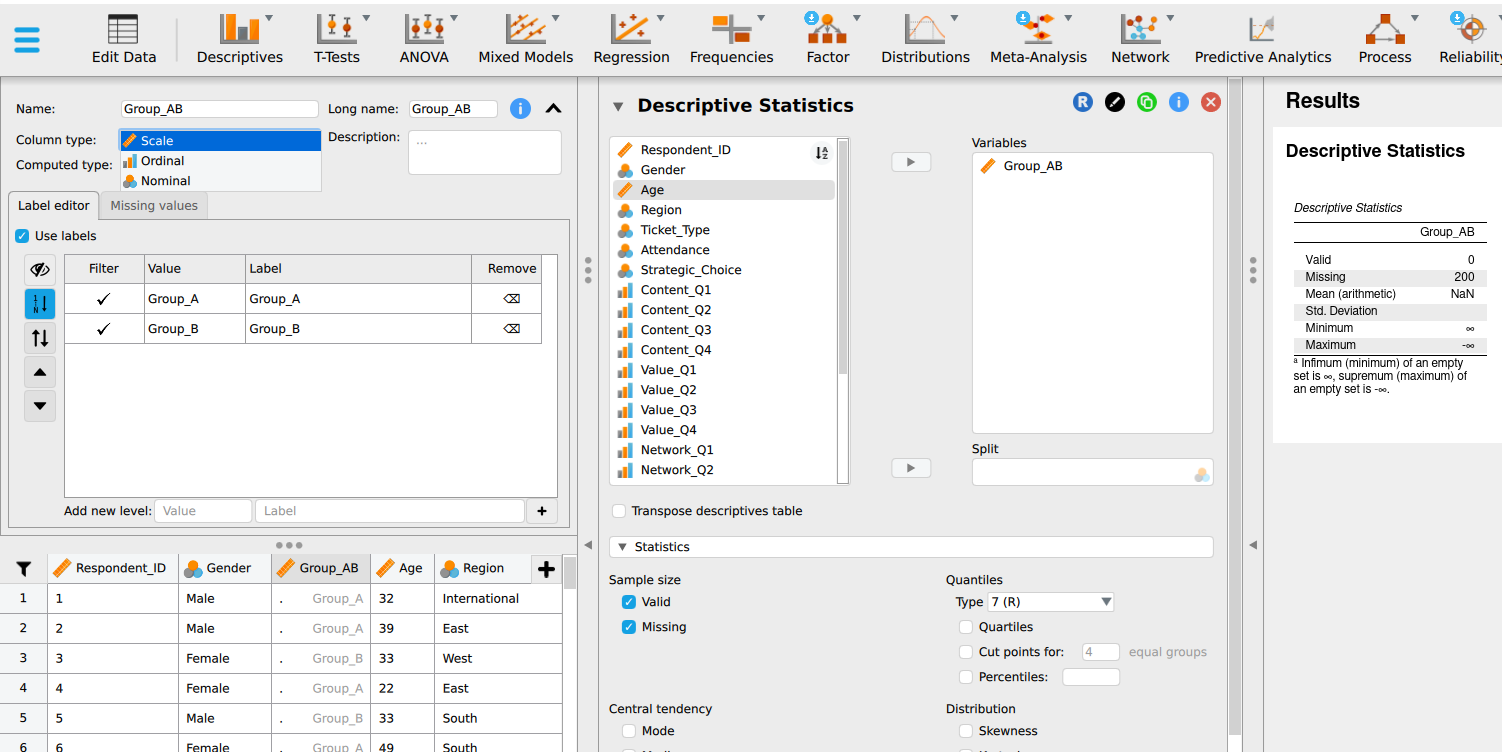Enable the Skewness checkbox

click(x=966, y=731)
